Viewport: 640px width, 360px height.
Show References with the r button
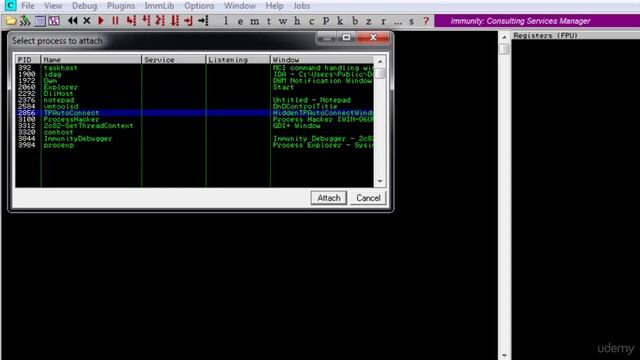click(383, 21)
